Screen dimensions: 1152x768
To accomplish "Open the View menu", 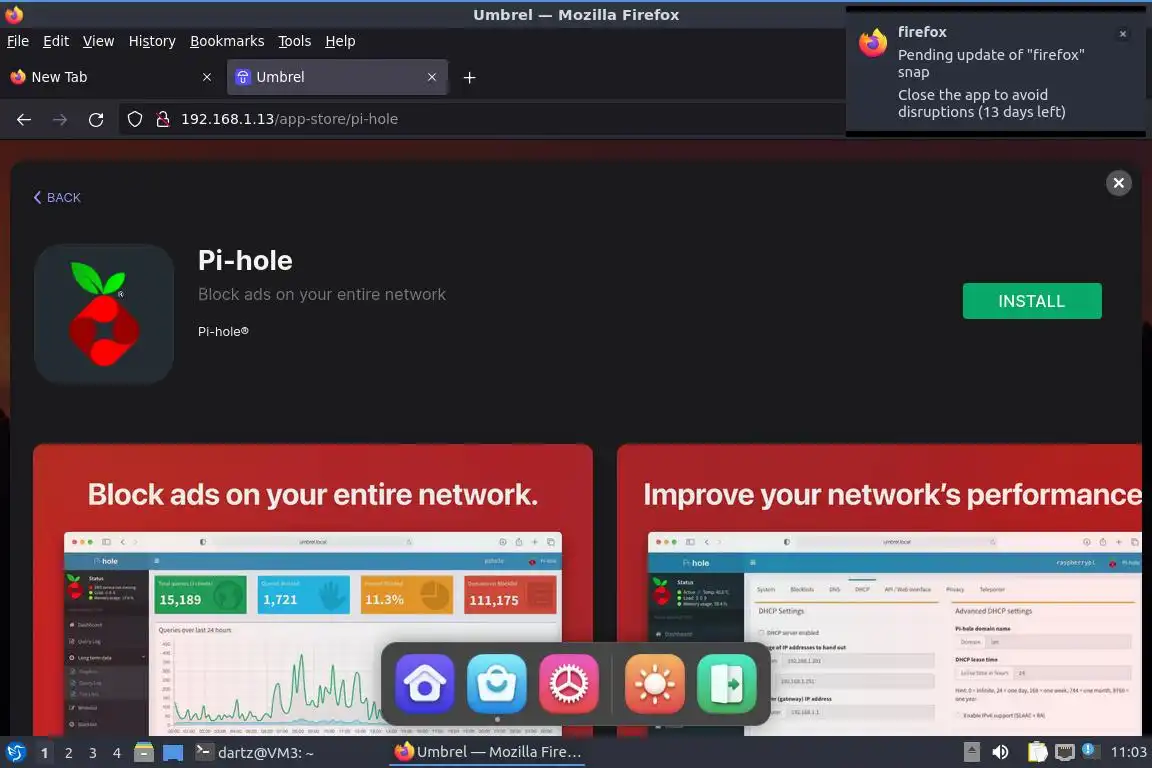I will (x=98, y=41).
